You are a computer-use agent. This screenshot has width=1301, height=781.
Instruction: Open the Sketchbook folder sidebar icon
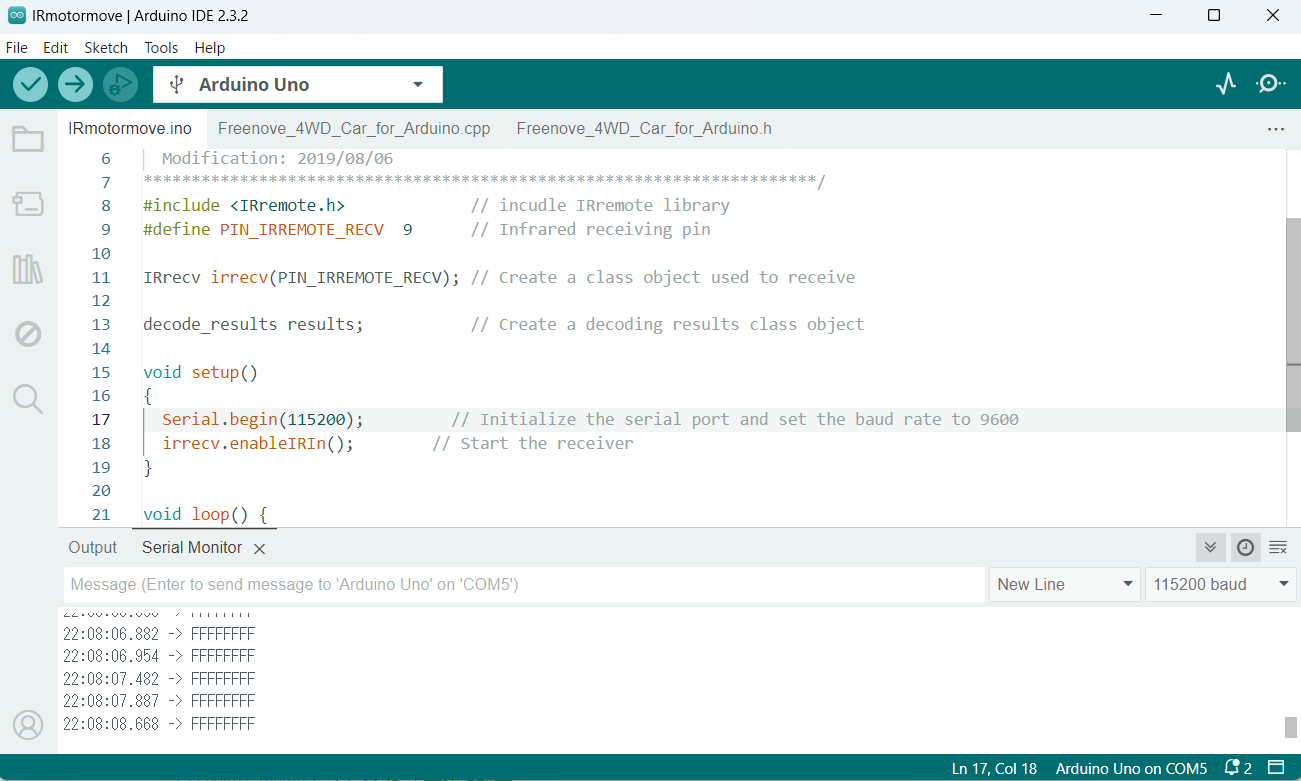(x=28, y=139)
